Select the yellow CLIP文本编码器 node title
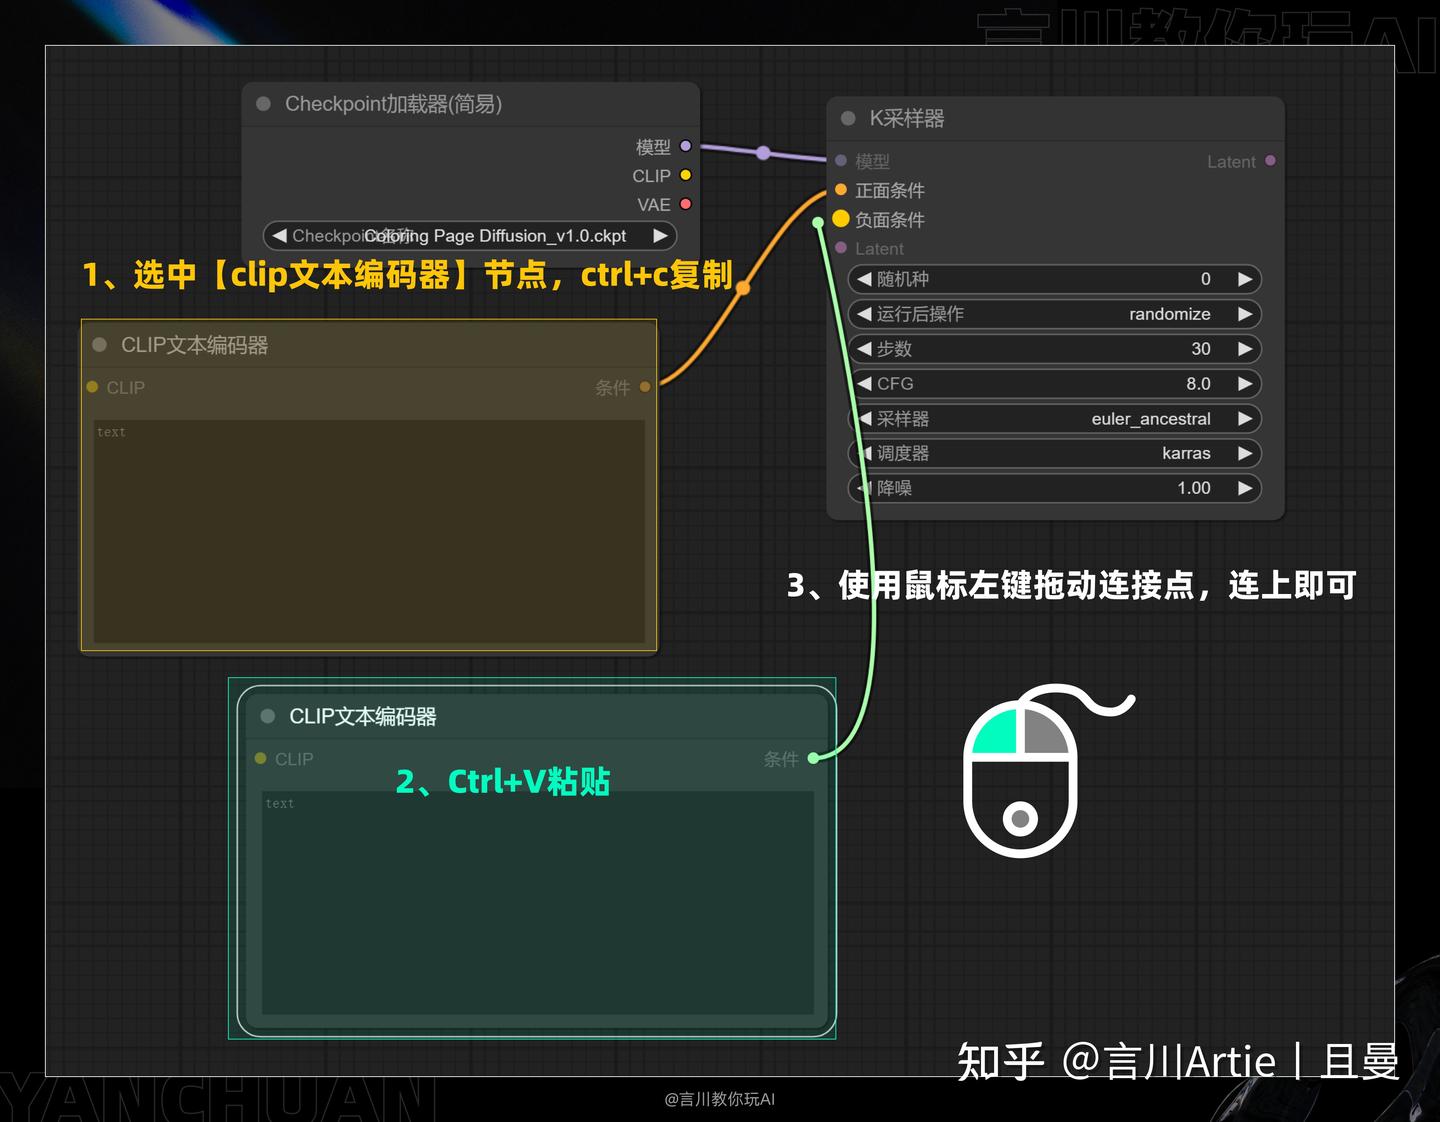 click(x=194, y=345)
